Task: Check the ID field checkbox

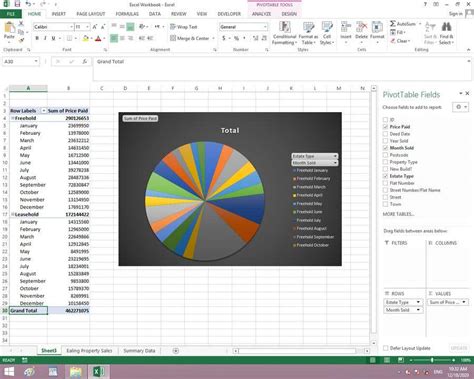Action: pyautogui.click(x=385, y=119)
